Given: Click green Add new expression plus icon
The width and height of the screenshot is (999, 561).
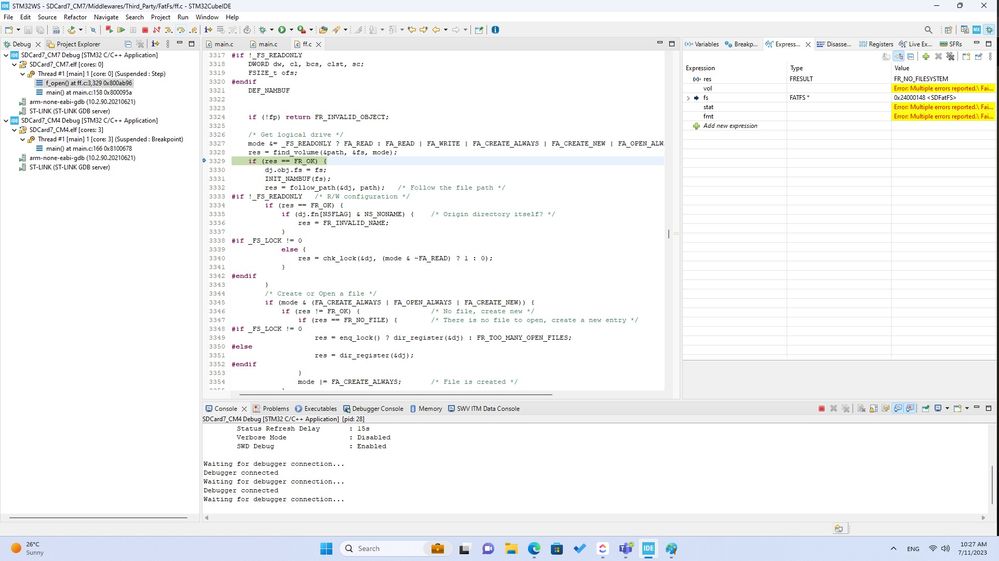Looking at the screenshot, I should (926, 56).
